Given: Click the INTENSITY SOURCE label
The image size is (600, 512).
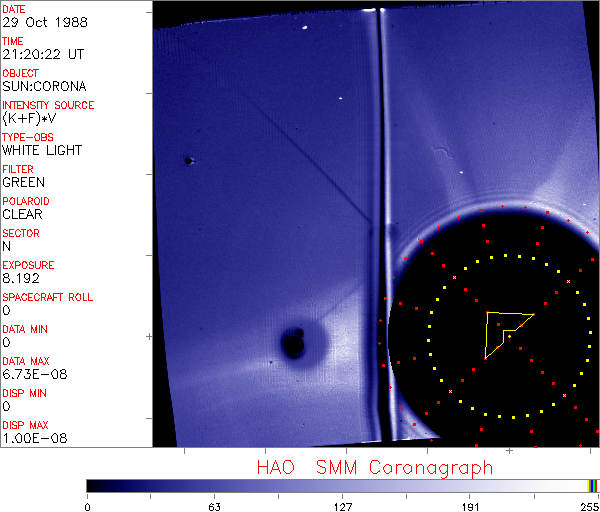Looking at the screenshot, I should 48,105.
